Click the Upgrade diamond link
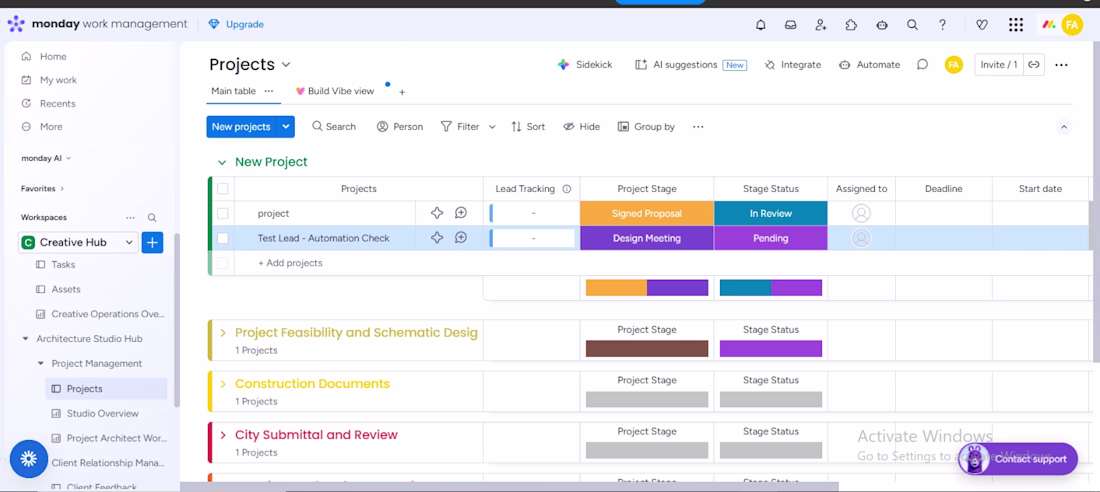Viewport: 1100px width, 492px height. 236,25
